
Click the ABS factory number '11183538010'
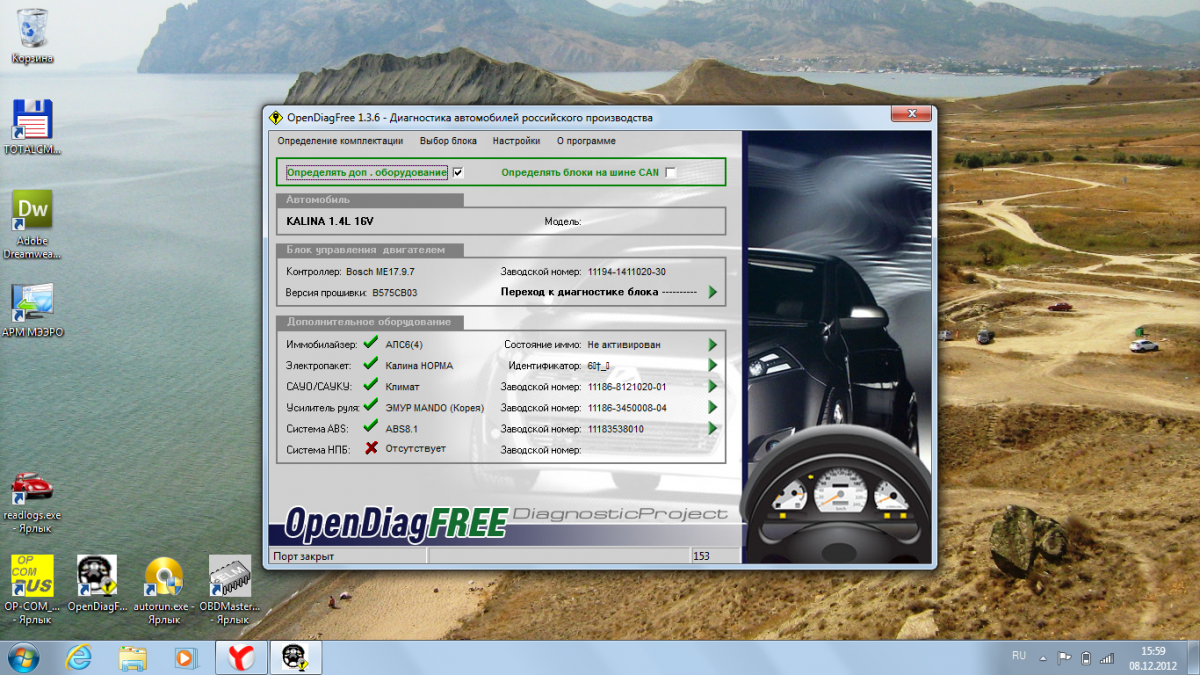(x=616, y=428)
